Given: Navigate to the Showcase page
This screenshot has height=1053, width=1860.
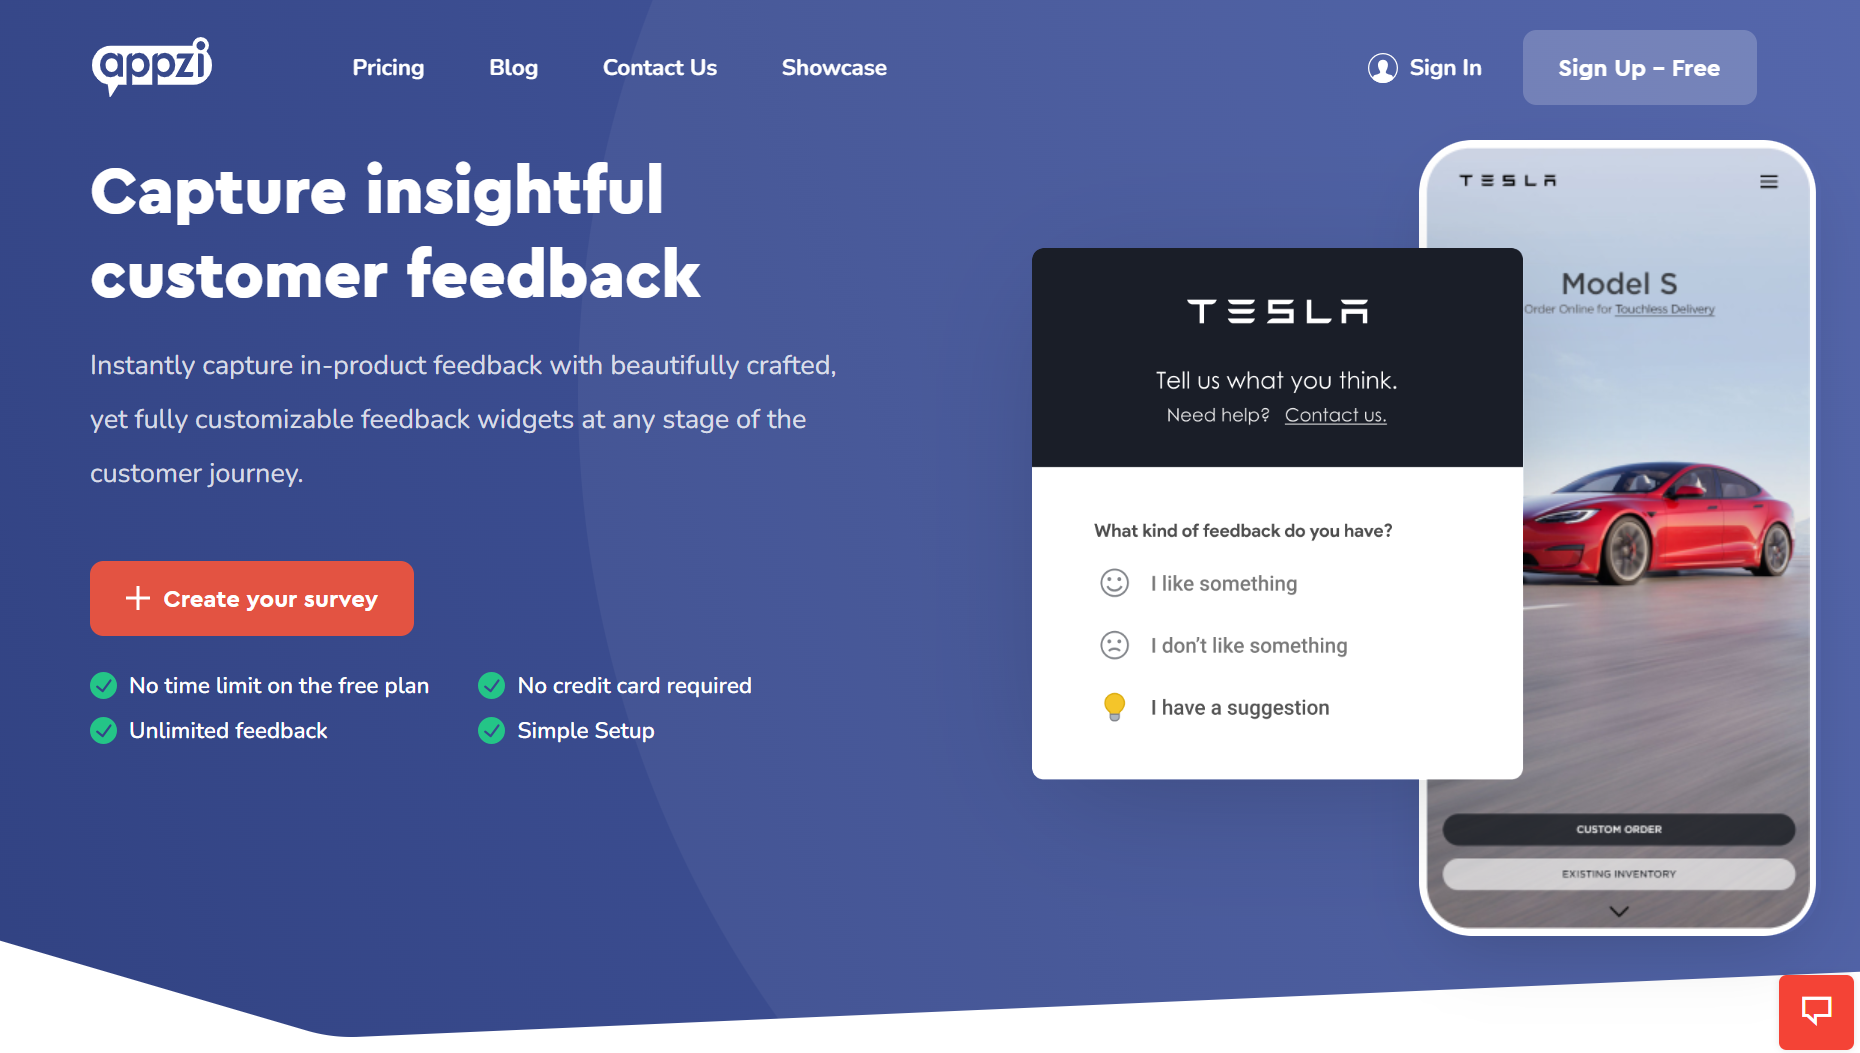Looking at the screenshot, I should [x=834, y=67].
